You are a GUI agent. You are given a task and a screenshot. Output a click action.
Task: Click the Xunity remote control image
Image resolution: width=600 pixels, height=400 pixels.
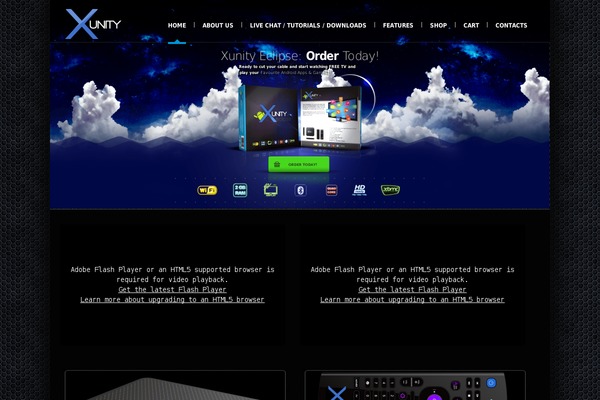click(415, 385)
